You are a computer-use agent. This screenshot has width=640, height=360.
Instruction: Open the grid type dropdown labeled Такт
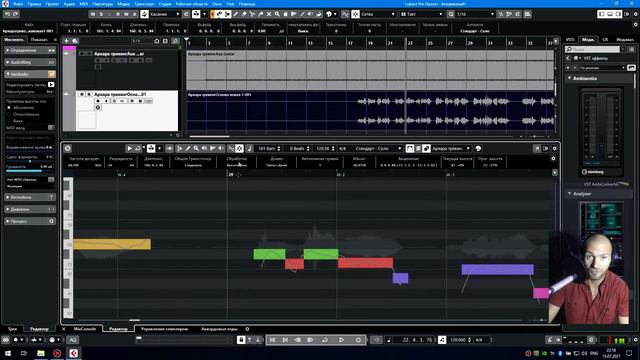(422, 14)
